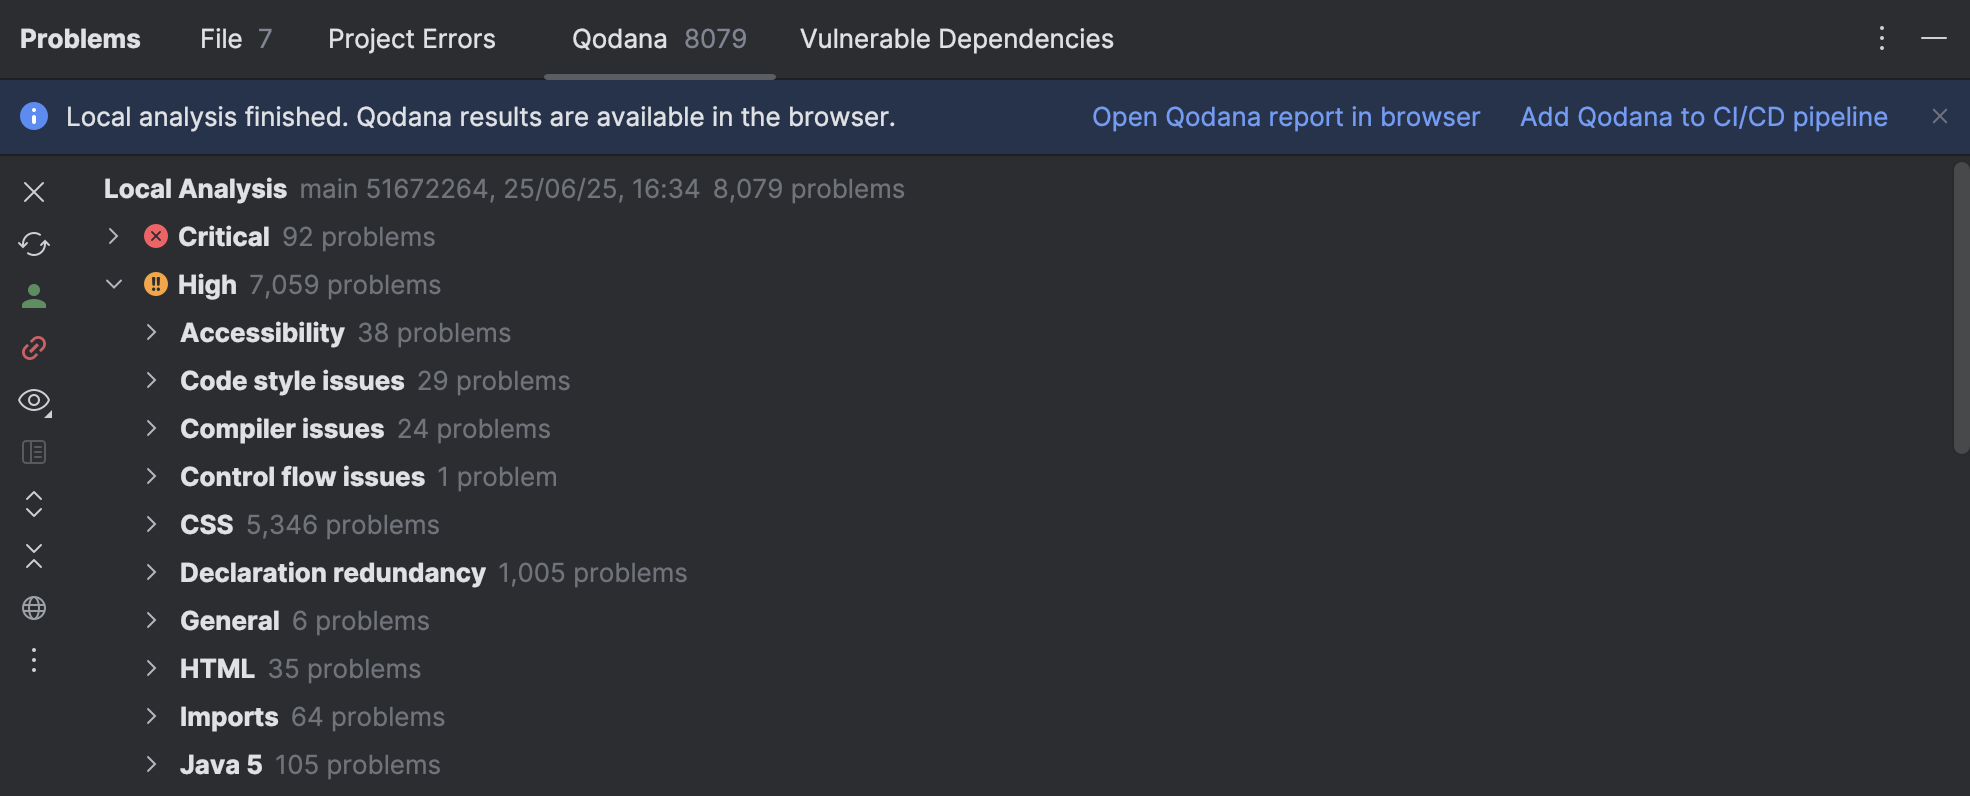Click the red link project icon
This screenshot has height=796, width=1970.
(x=34, y=348)
